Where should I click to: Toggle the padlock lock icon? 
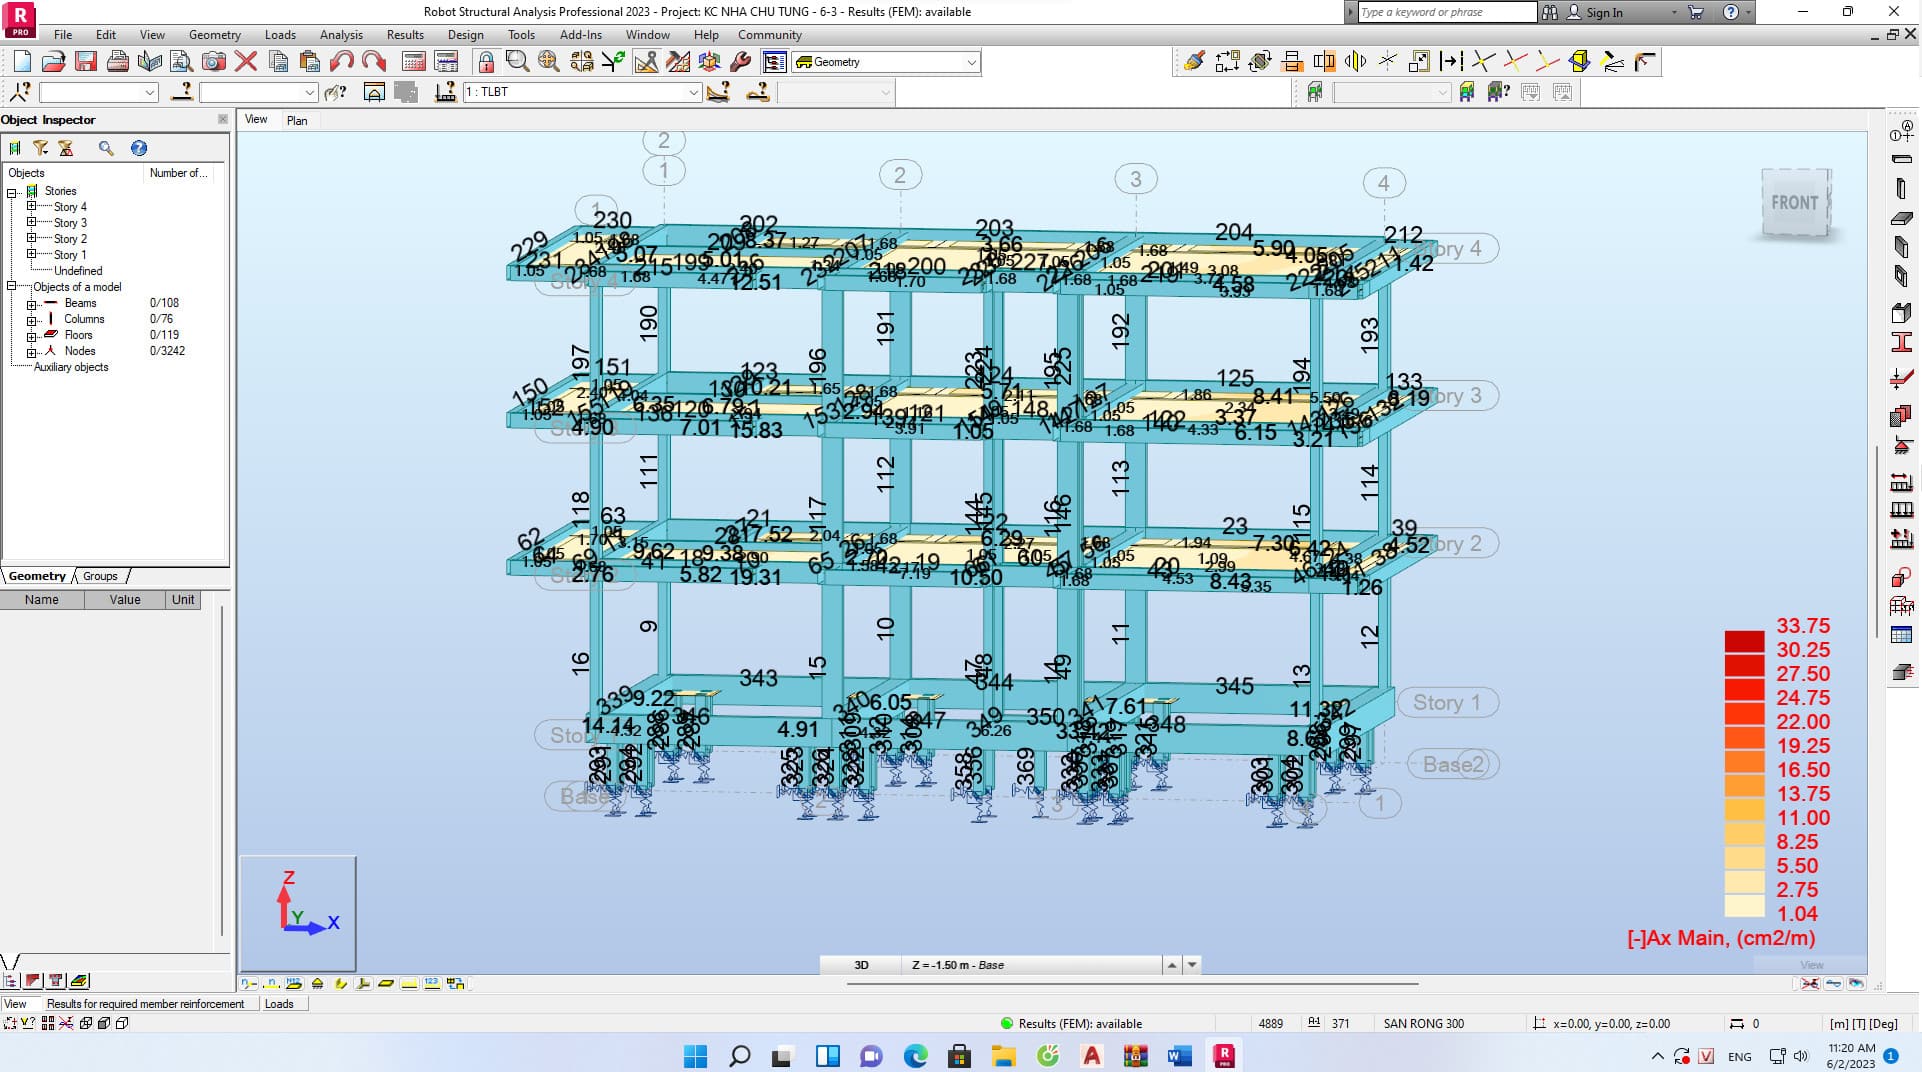coord(485,62)
